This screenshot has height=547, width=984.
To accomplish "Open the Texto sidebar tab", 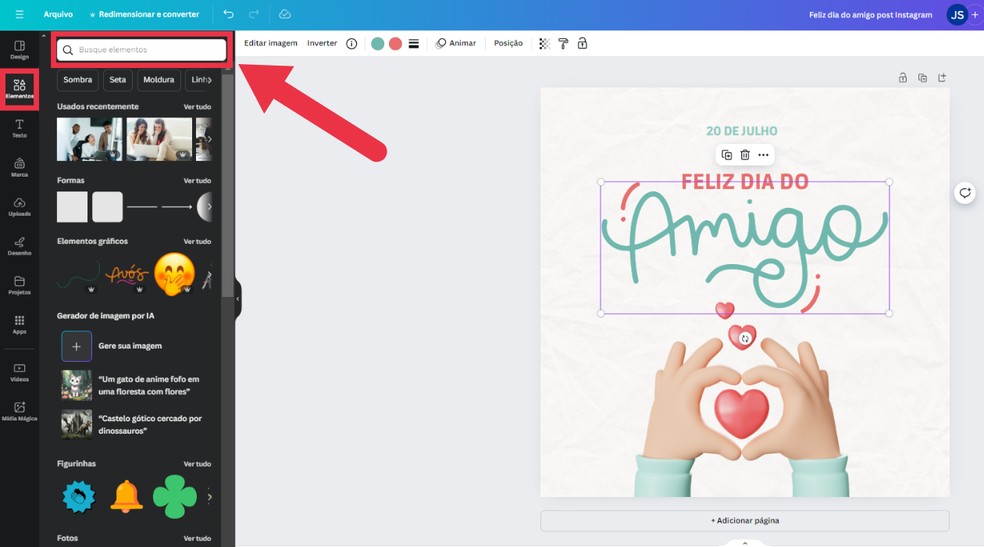I will (19, 128).
